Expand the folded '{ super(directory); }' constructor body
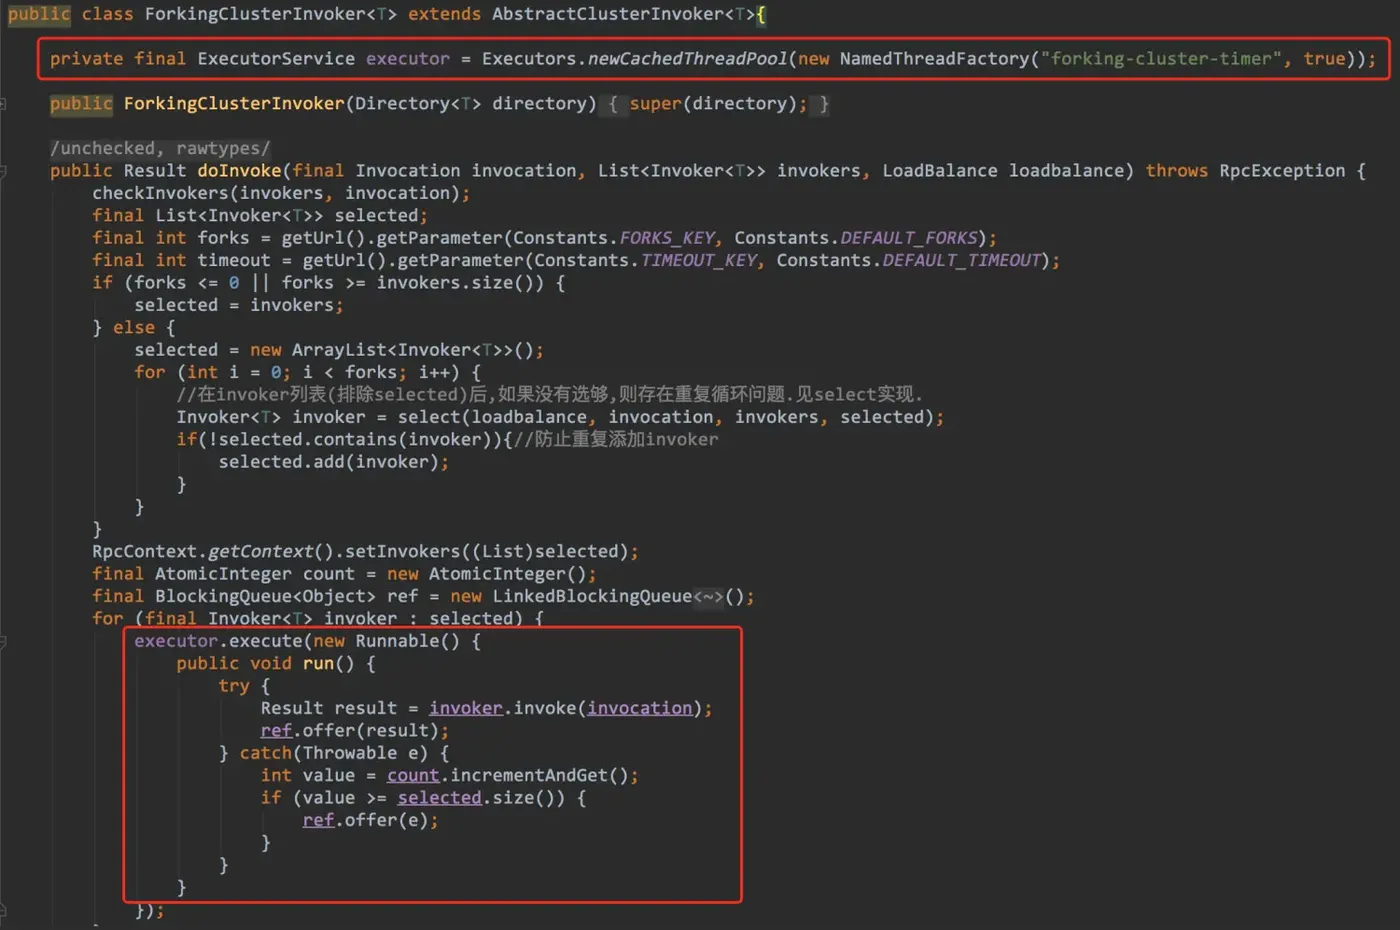 coord(715,104)
